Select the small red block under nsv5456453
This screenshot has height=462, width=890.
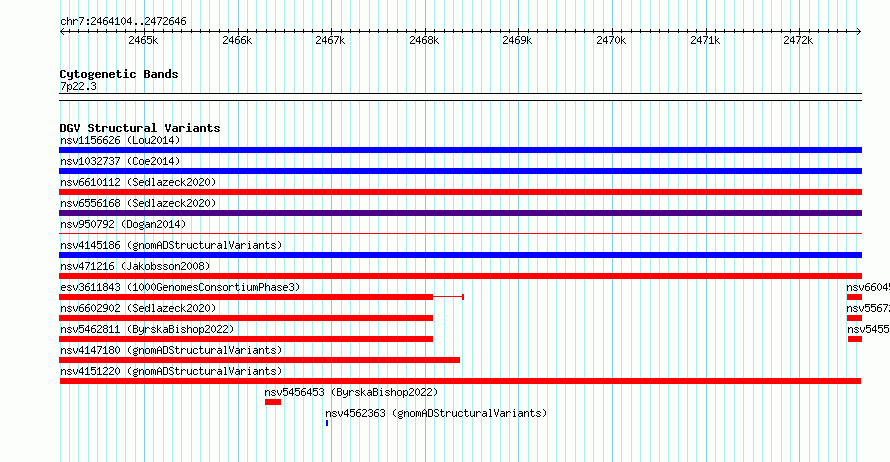(273, 402)
